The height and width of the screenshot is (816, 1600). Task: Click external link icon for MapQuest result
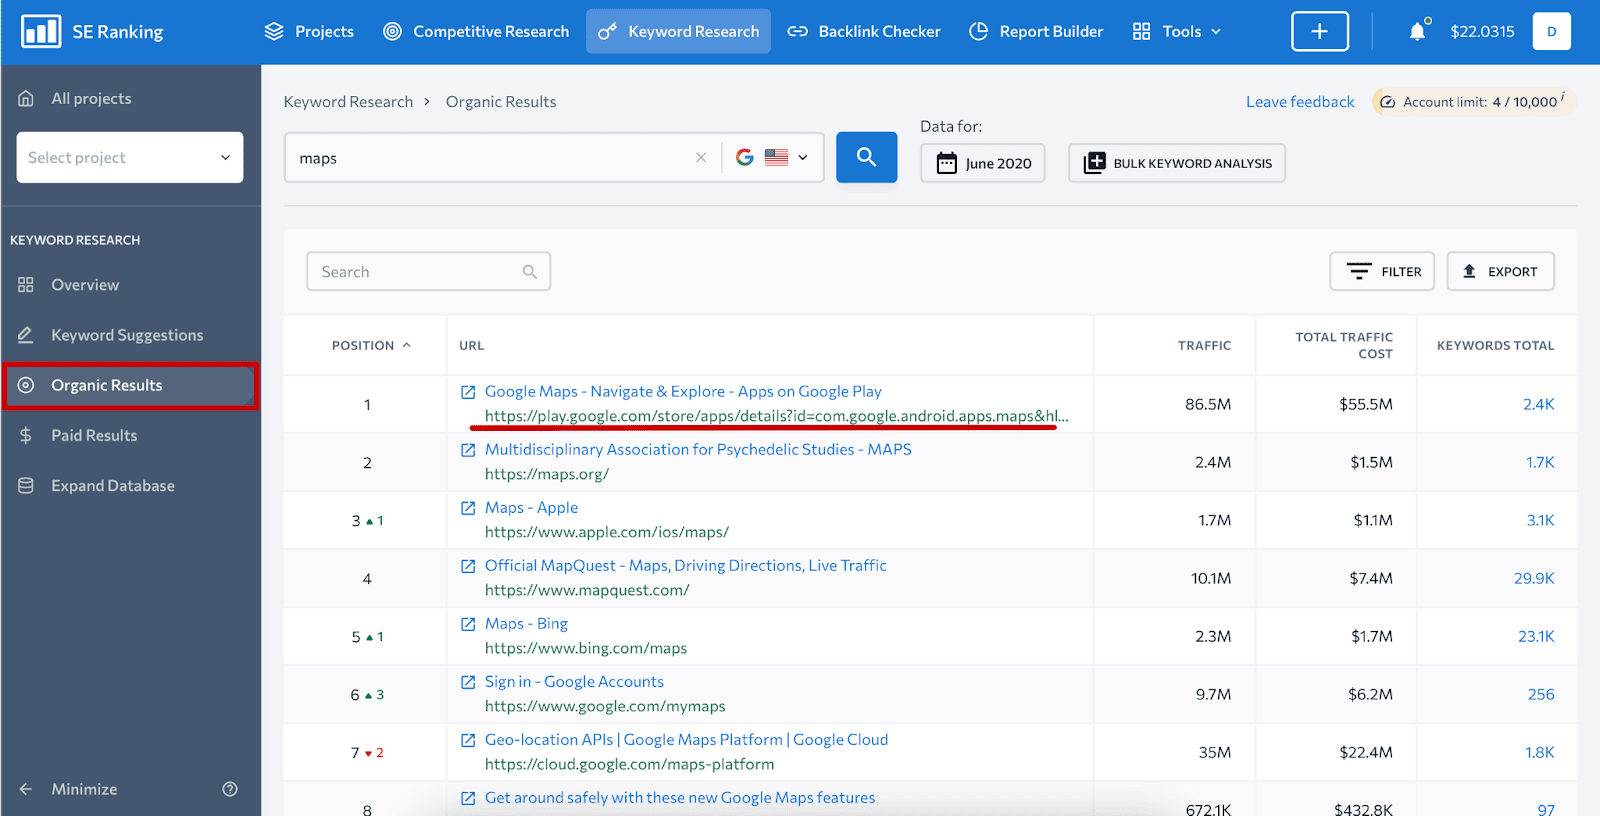pyautogui.click(x=468, y=566)
